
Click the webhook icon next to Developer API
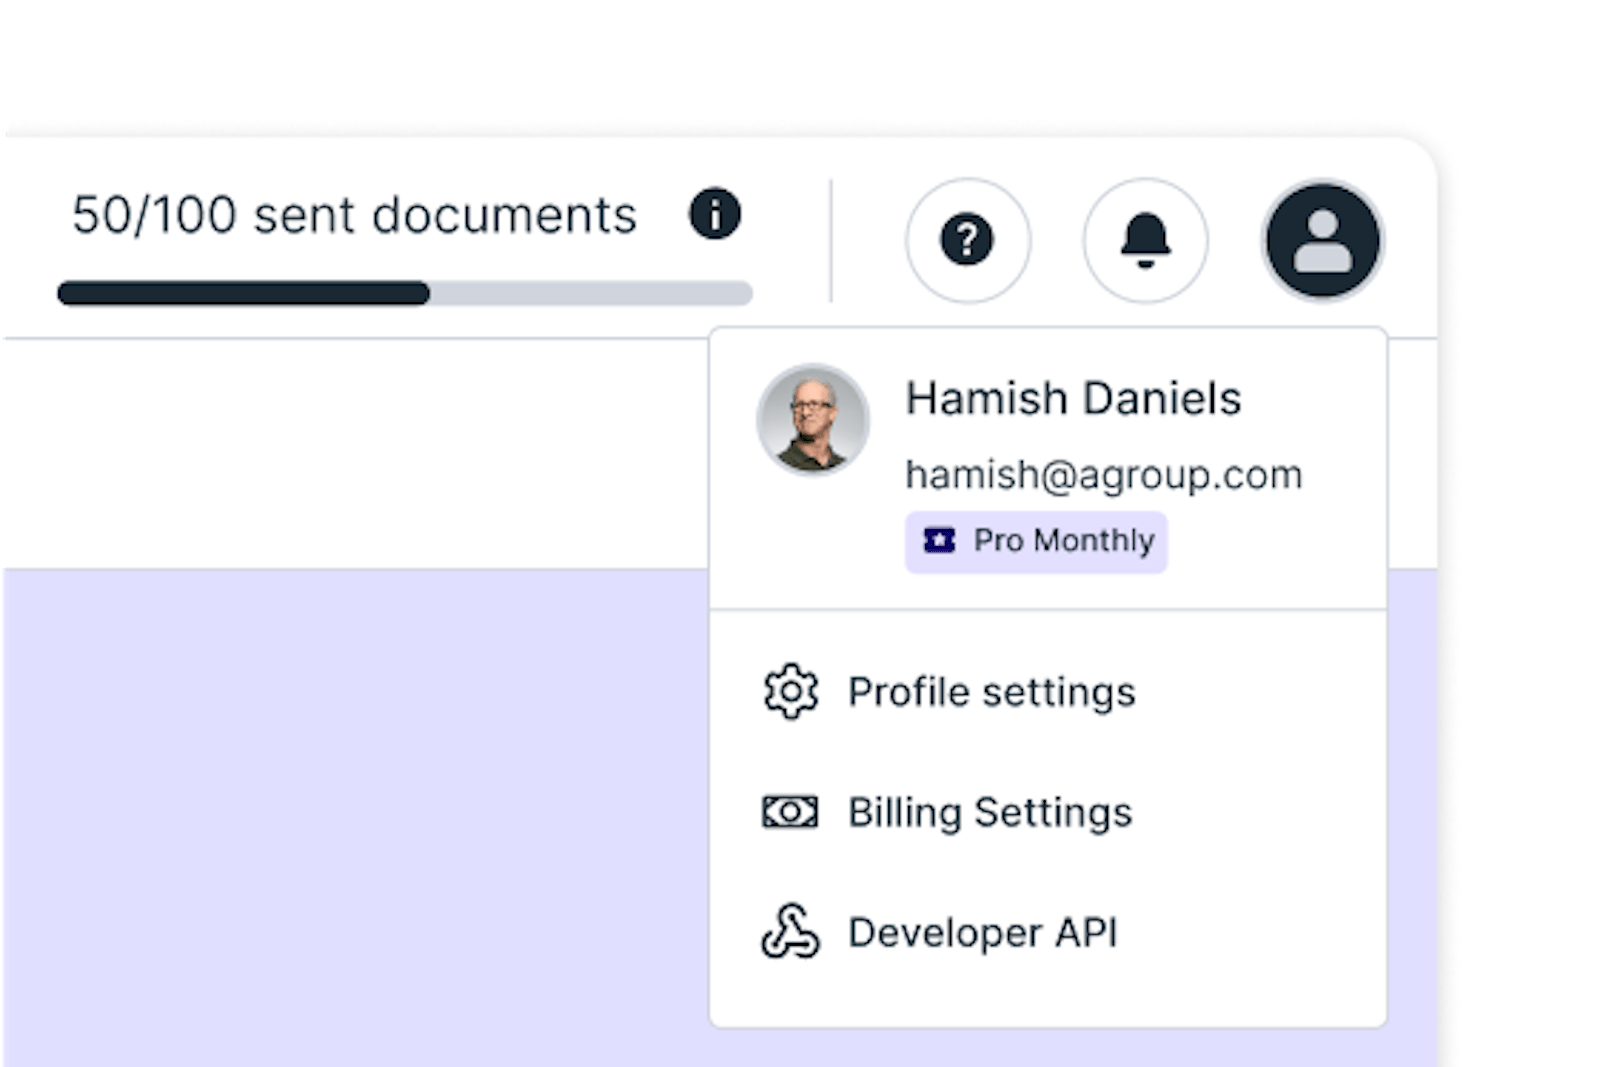tap(790, 932)
